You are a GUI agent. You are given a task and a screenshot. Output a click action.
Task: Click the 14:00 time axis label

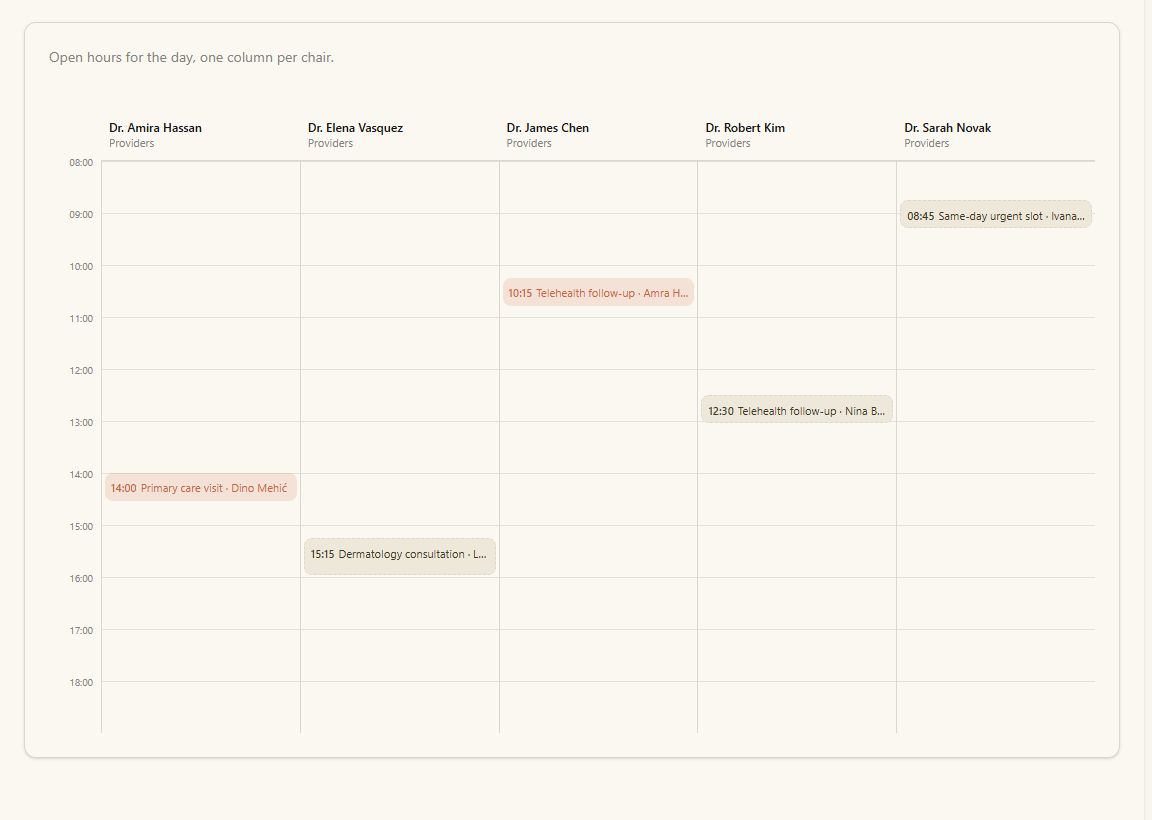click(x=82, y=475)
